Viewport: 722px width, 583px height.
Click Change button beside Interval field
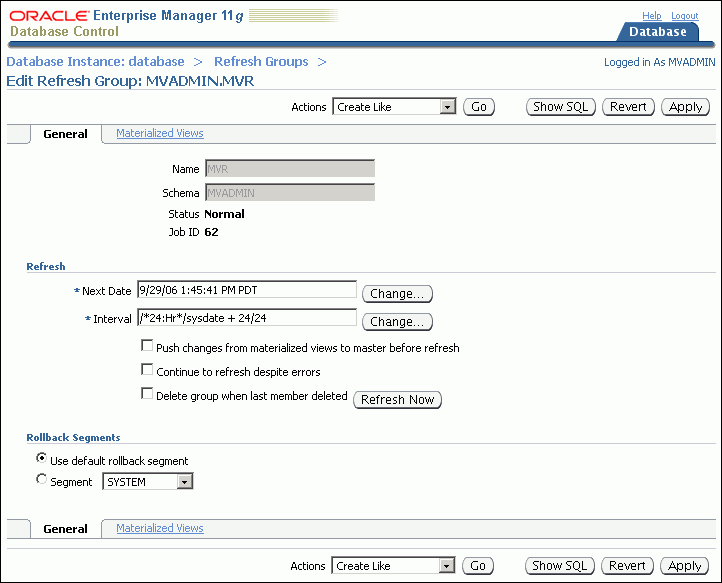tap(397, 322)
